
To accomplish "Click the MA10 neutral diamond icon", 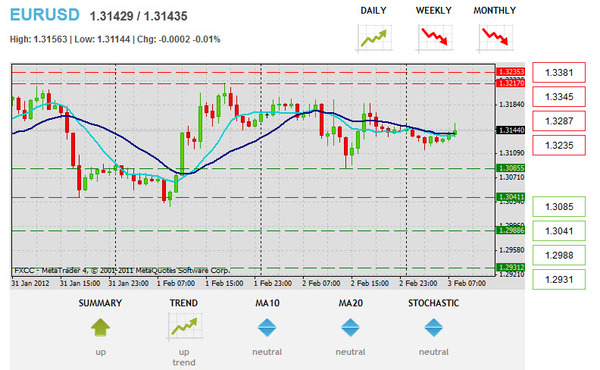I will [267, 328].
